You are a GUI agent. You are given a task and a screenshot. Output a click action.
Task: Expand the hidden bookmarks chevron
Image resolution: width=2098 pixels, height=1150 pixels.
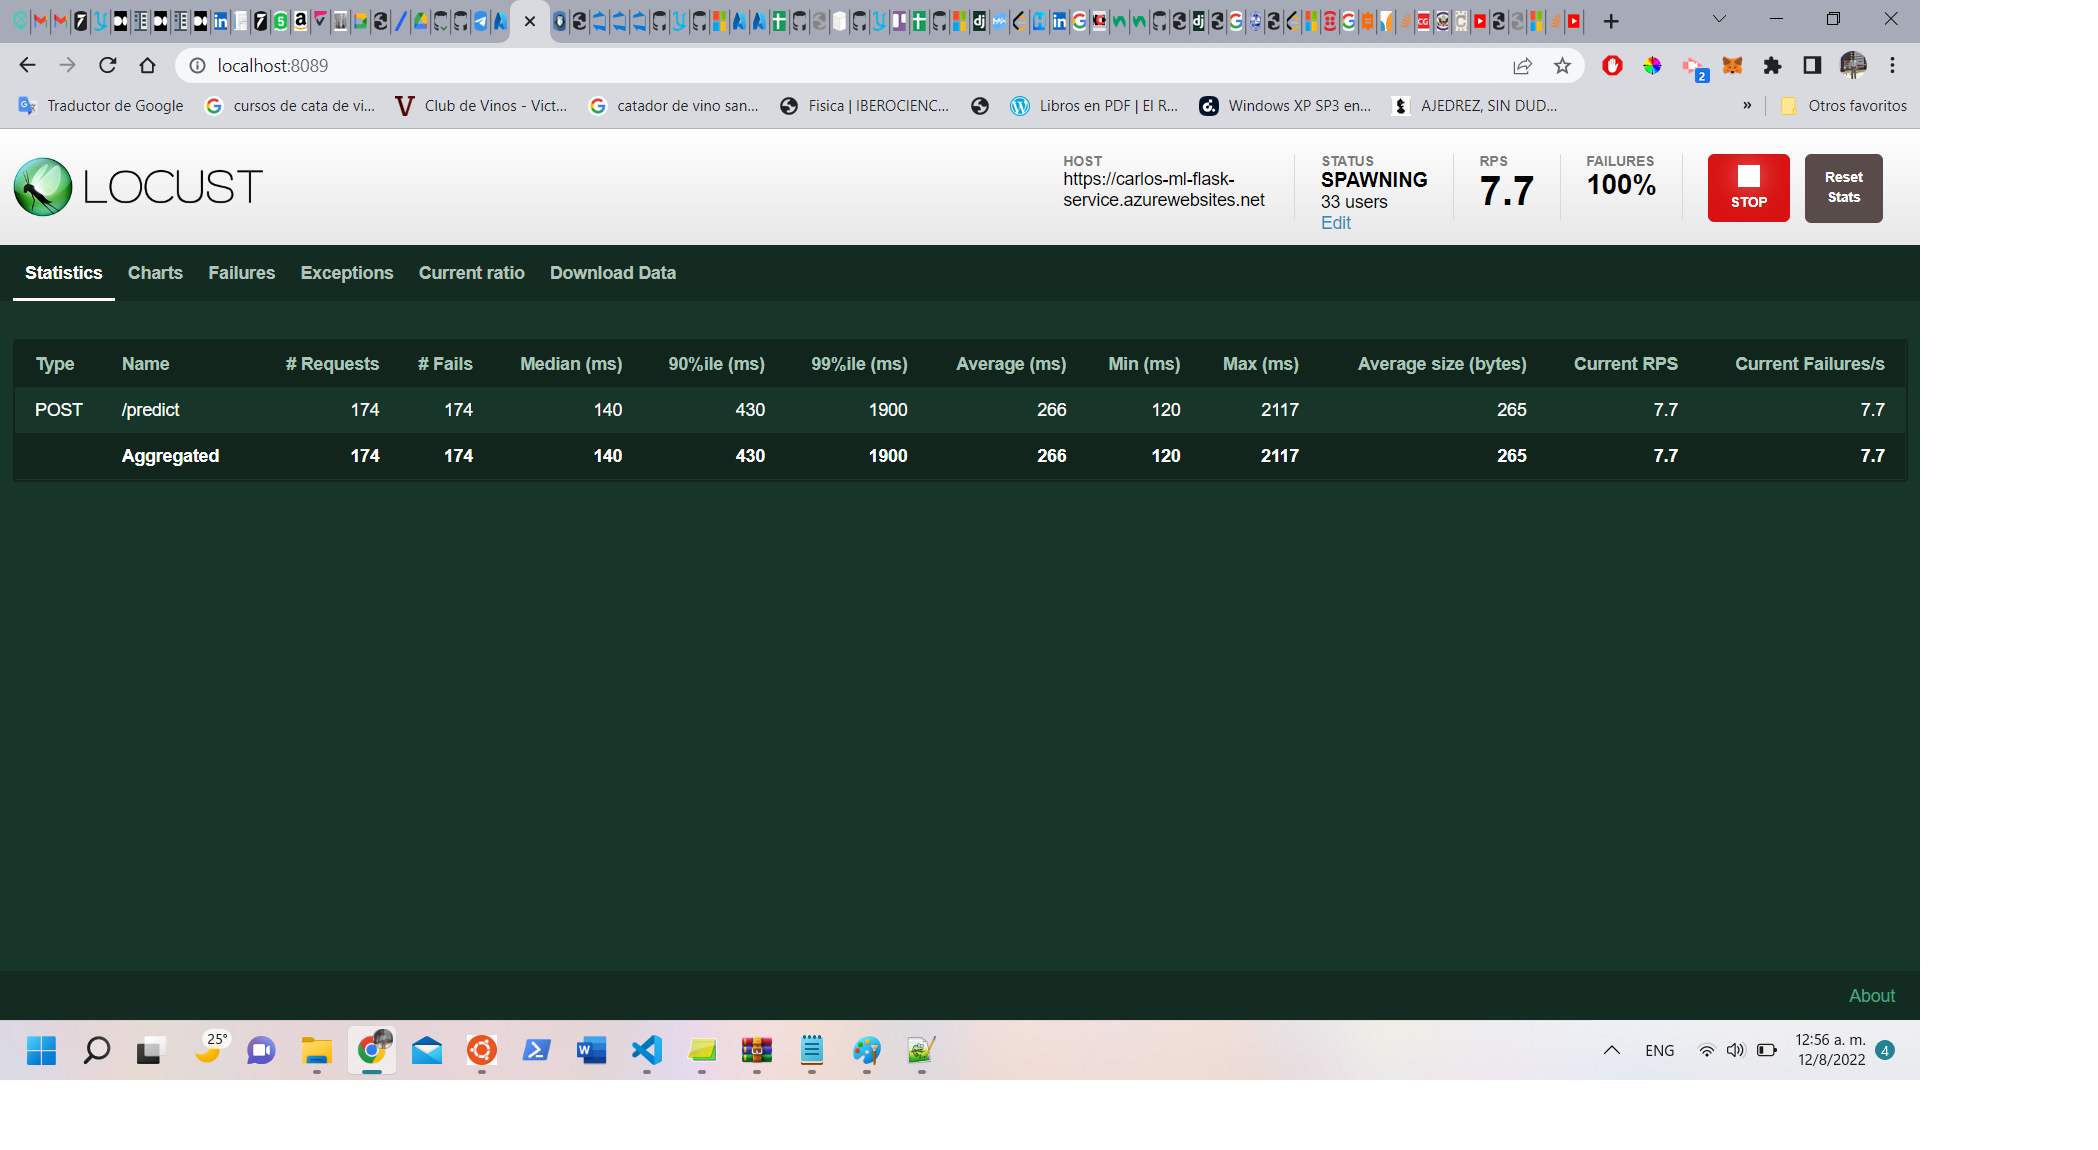click(x=1747, y=105)
